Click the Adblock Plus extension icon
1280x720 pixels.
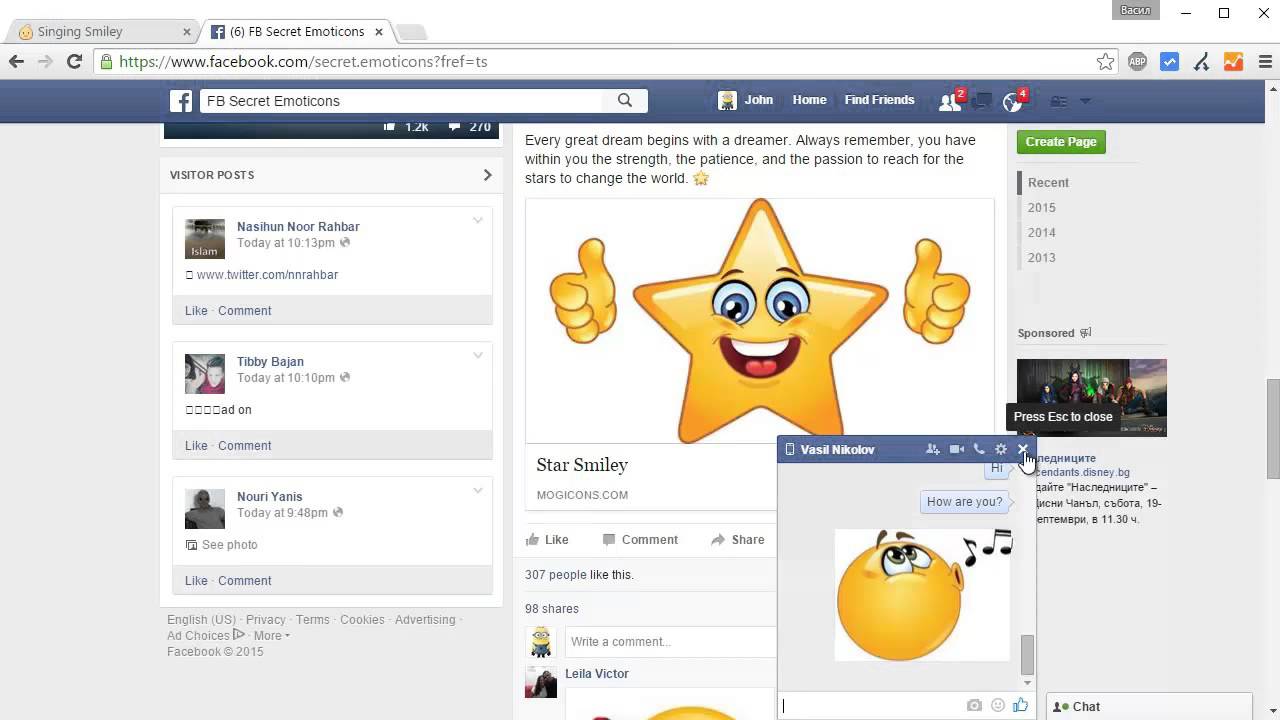1137,62
